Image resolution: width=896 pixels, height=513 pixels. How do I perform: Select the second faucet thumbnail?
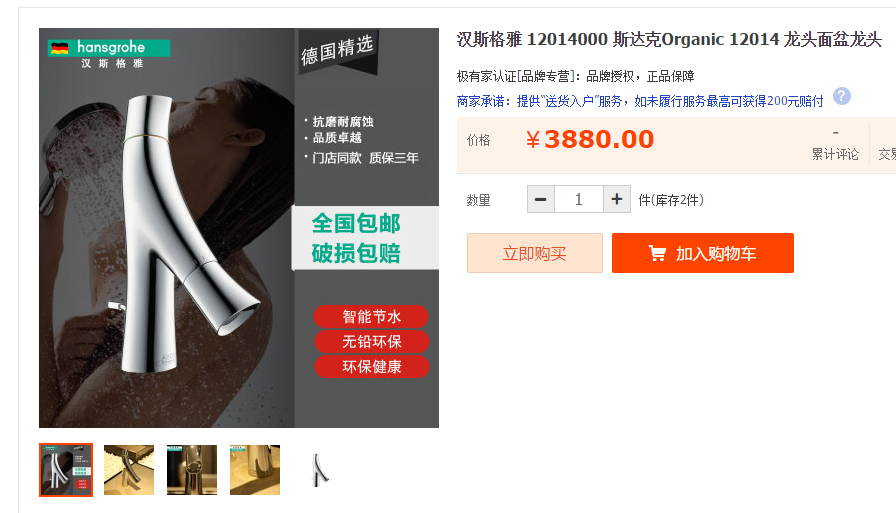tap(129, 470)
